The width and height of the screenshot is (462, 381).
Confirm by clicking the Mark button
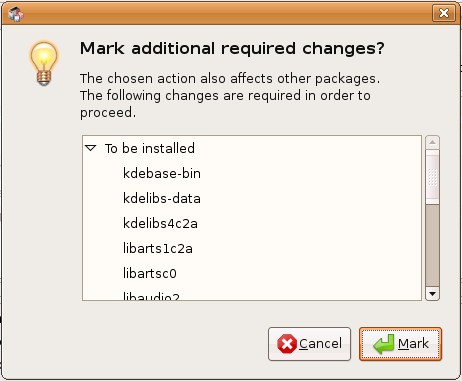[400, 344]
